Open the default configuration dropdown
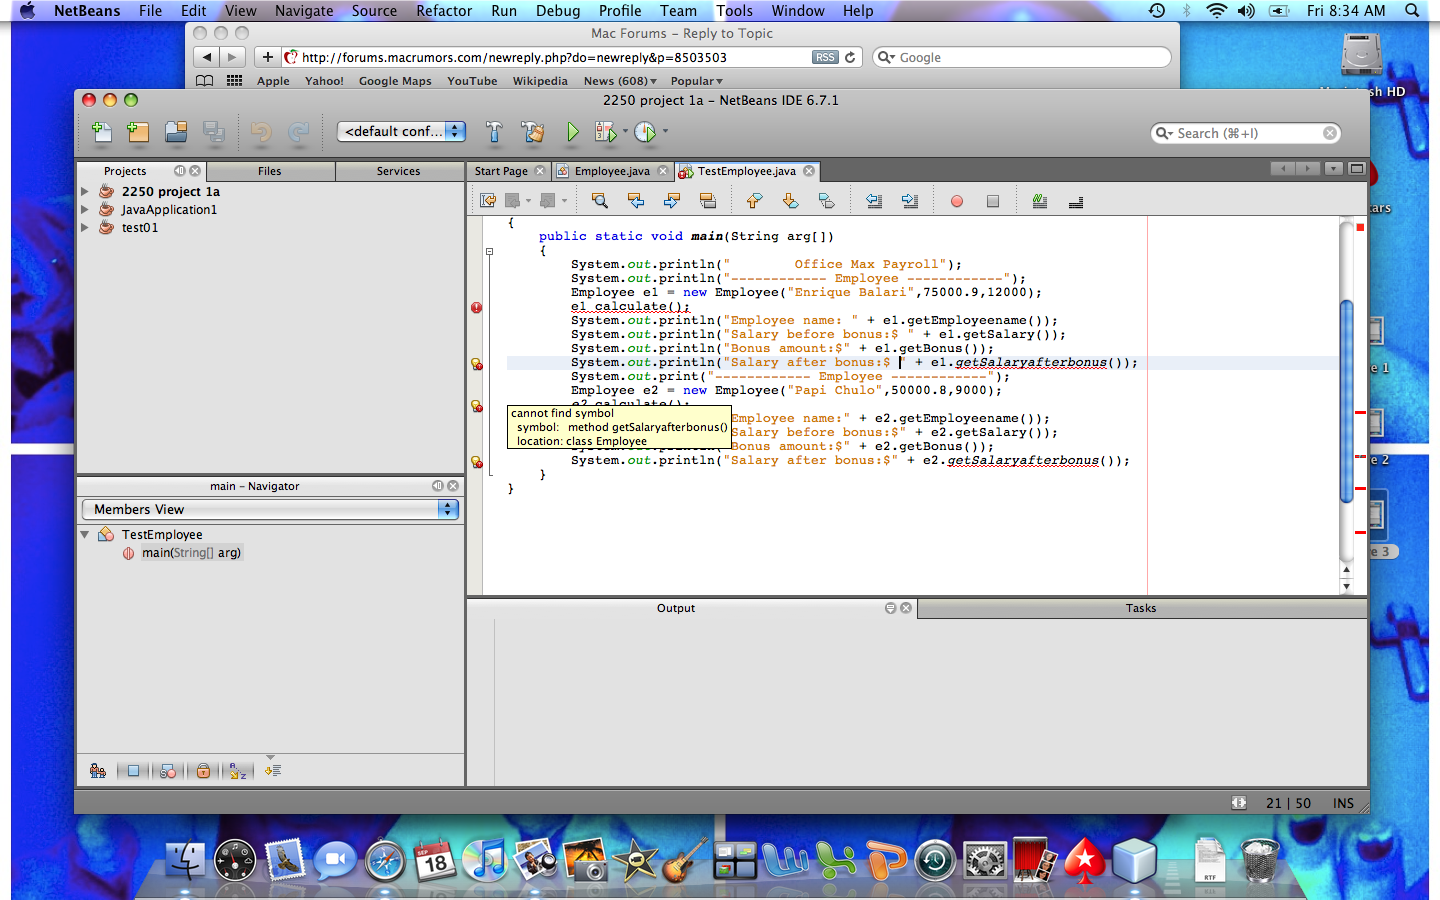1440x900 pixels. pos(402,131)
